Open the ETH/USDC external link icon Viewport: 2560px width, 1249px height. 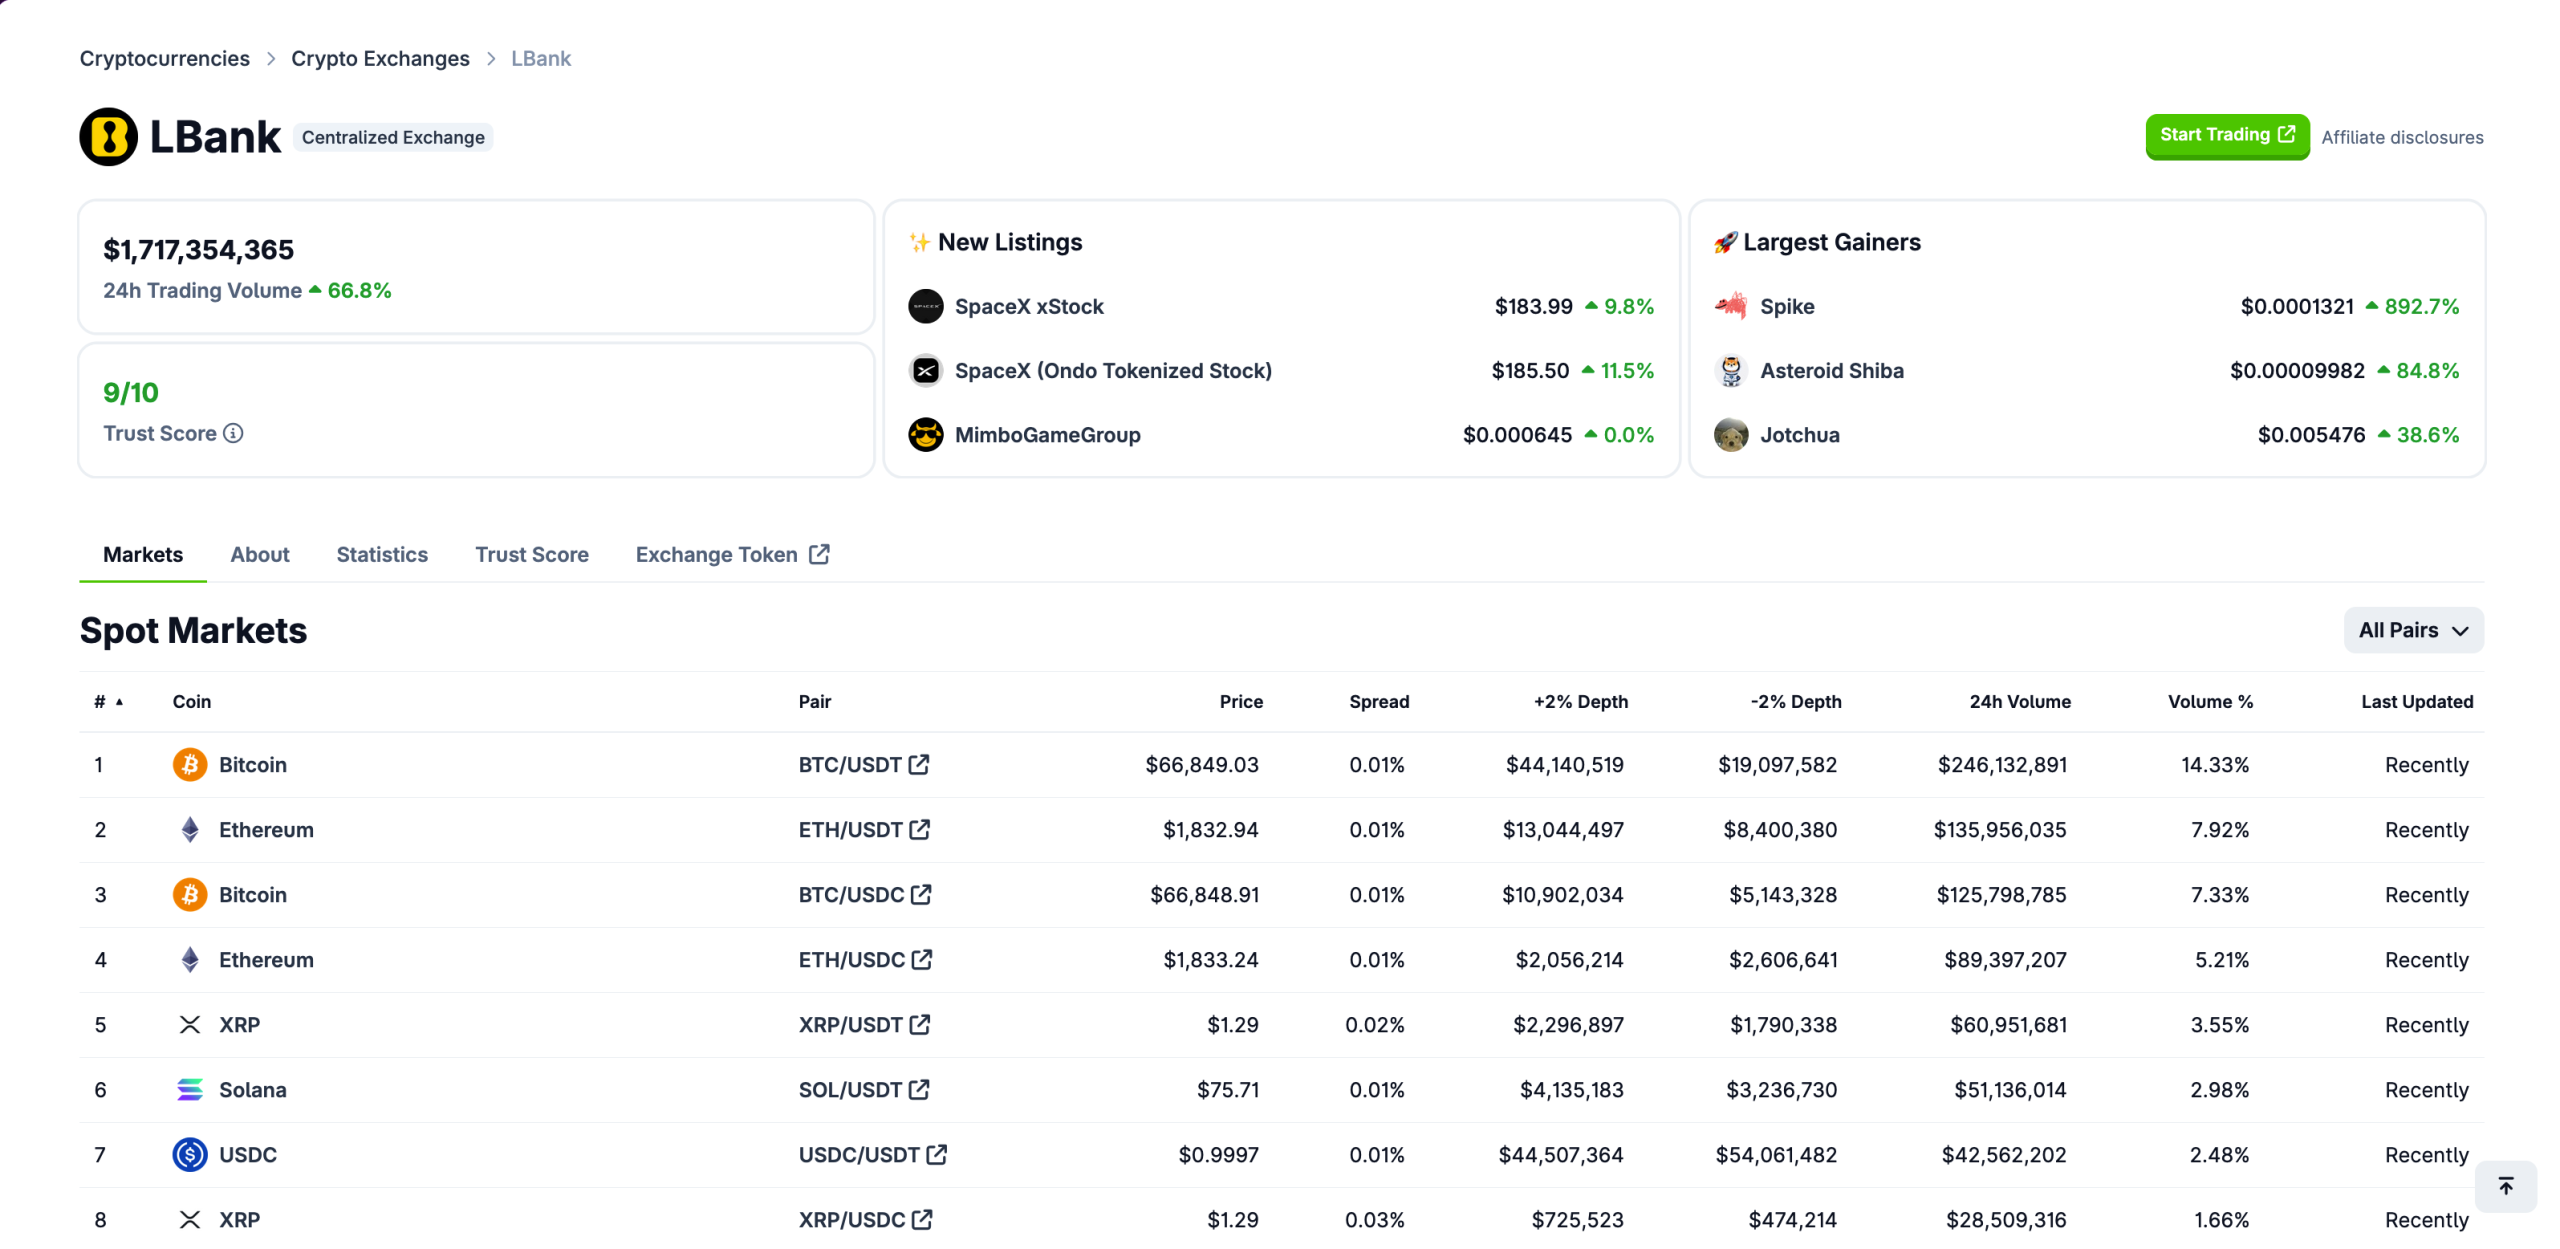[x=921, y=960]
